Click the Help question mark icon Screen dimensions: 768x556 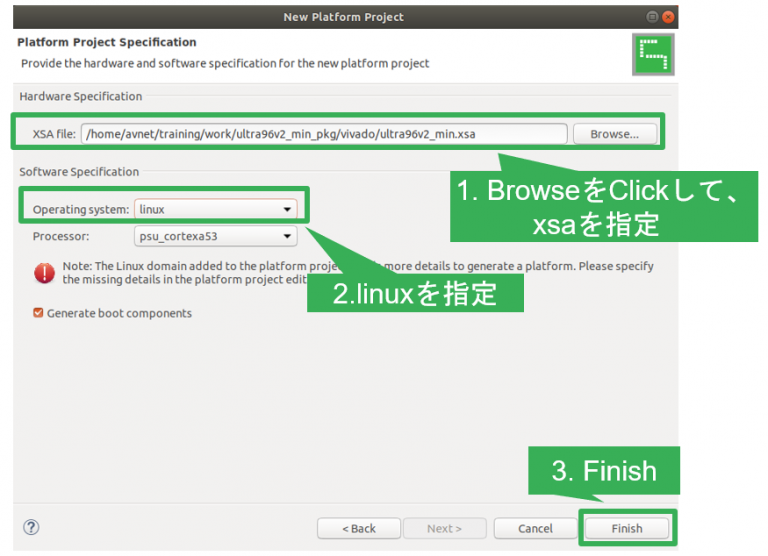tap(30, 527)
